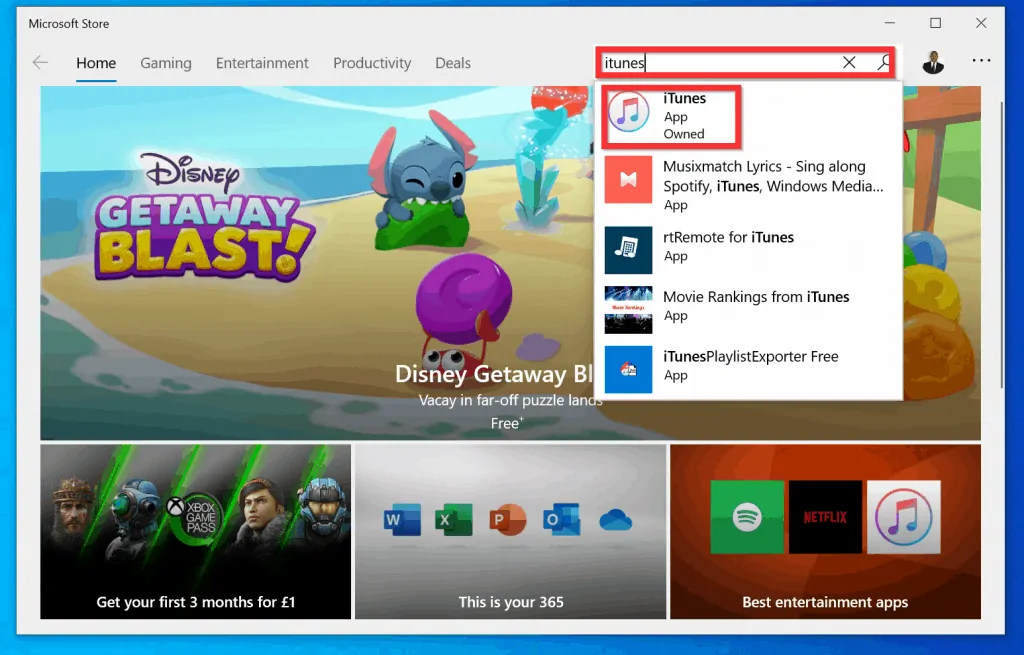Click the Netflix tile icon
Viewport: 1024px width, 655px height.
coord(825,517)
